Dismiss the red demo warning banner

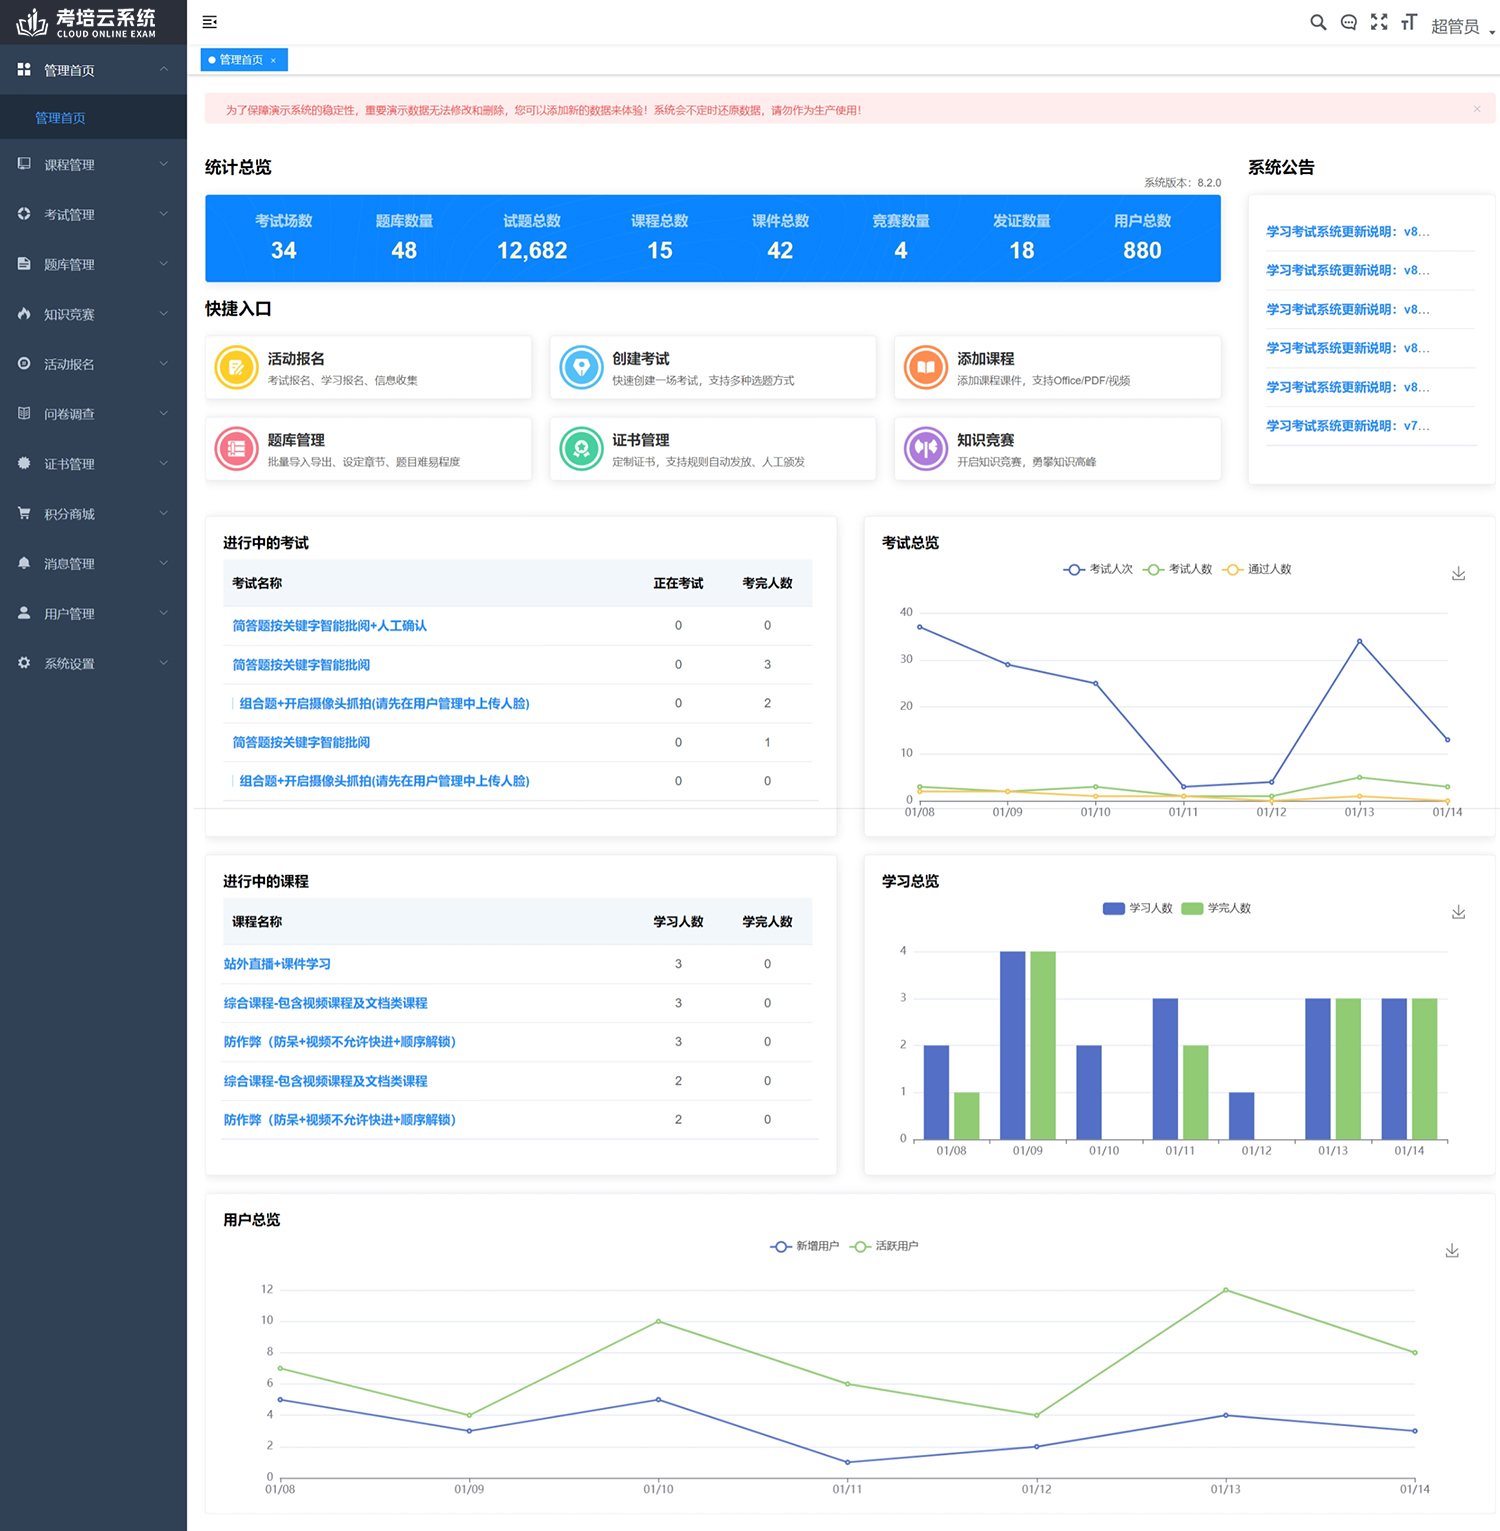(x=1476, y=109)
